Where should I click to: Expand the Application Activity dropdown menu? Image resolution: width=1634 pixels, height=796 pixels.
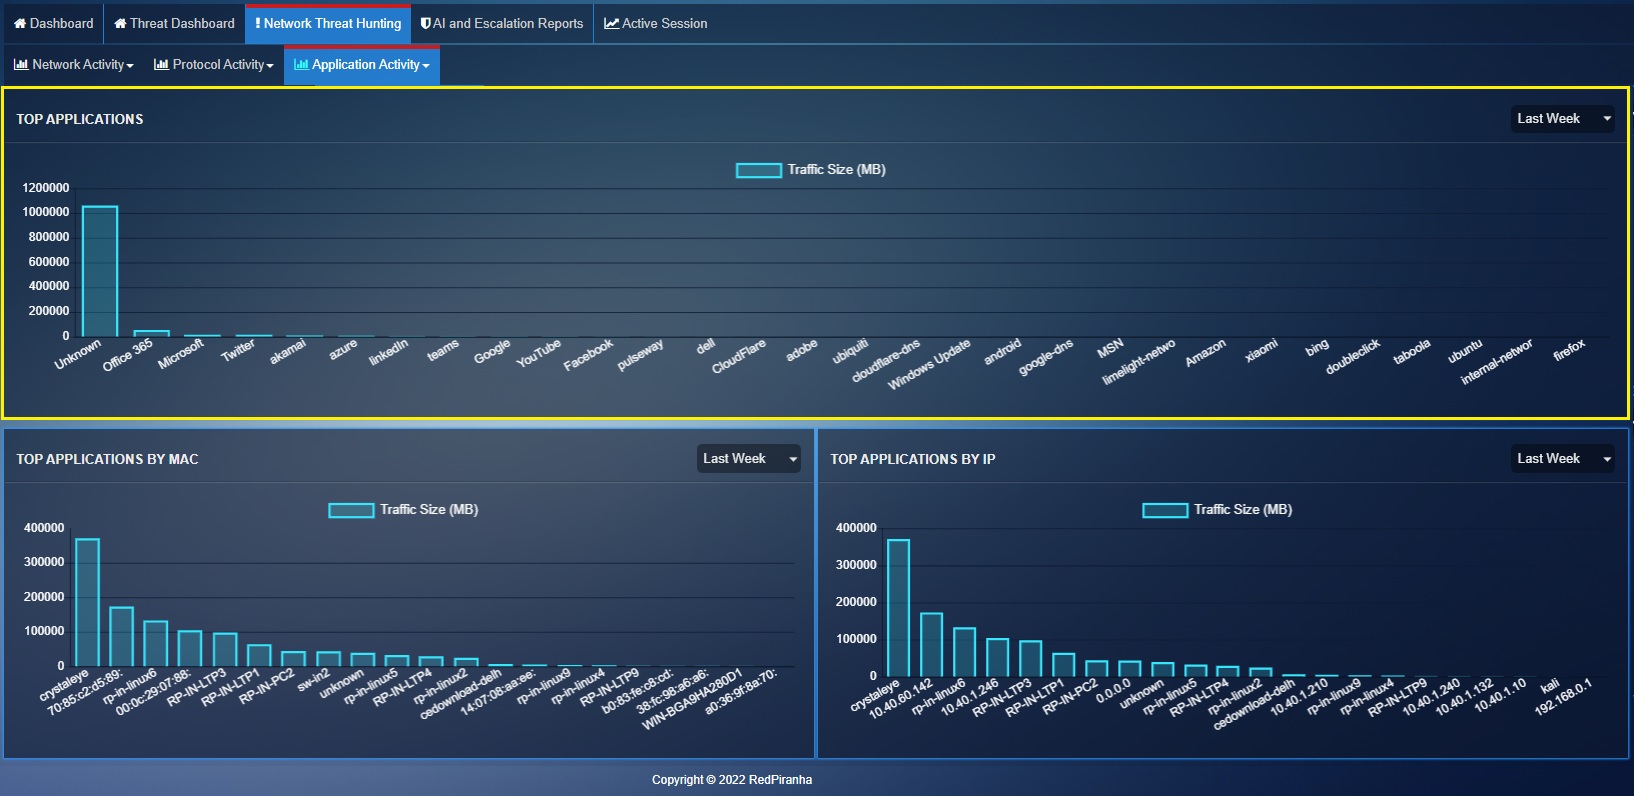362,64
